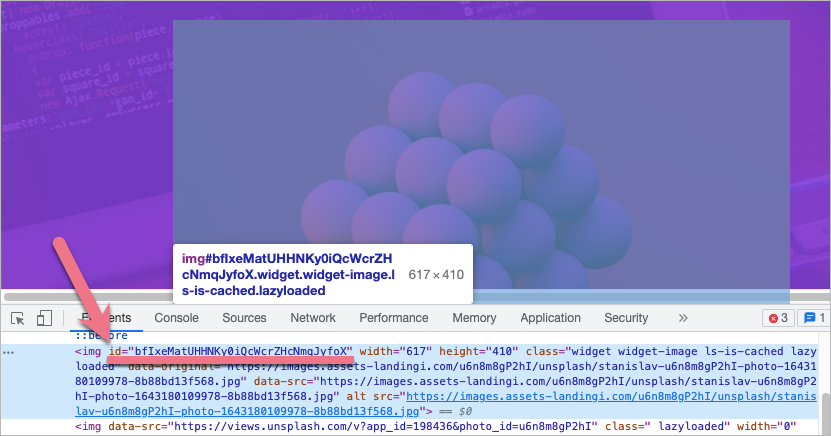Switch to the Console tab
This screenshot has width=831, height=436.
point(176,318)
